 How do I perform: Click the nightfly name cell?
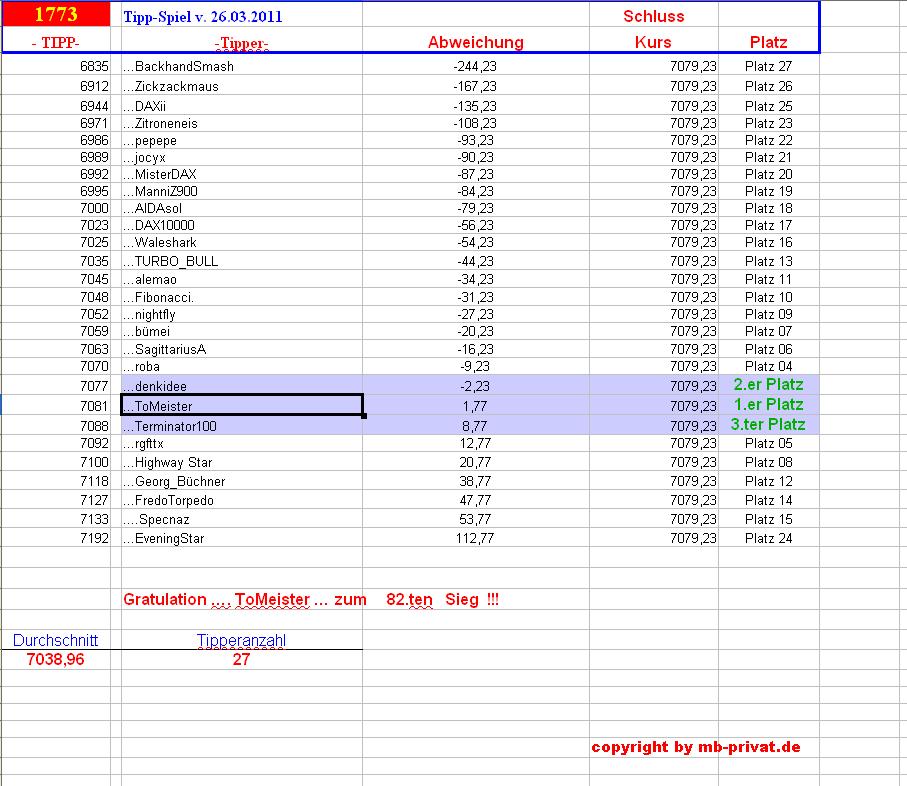click(x=242, y=314)
